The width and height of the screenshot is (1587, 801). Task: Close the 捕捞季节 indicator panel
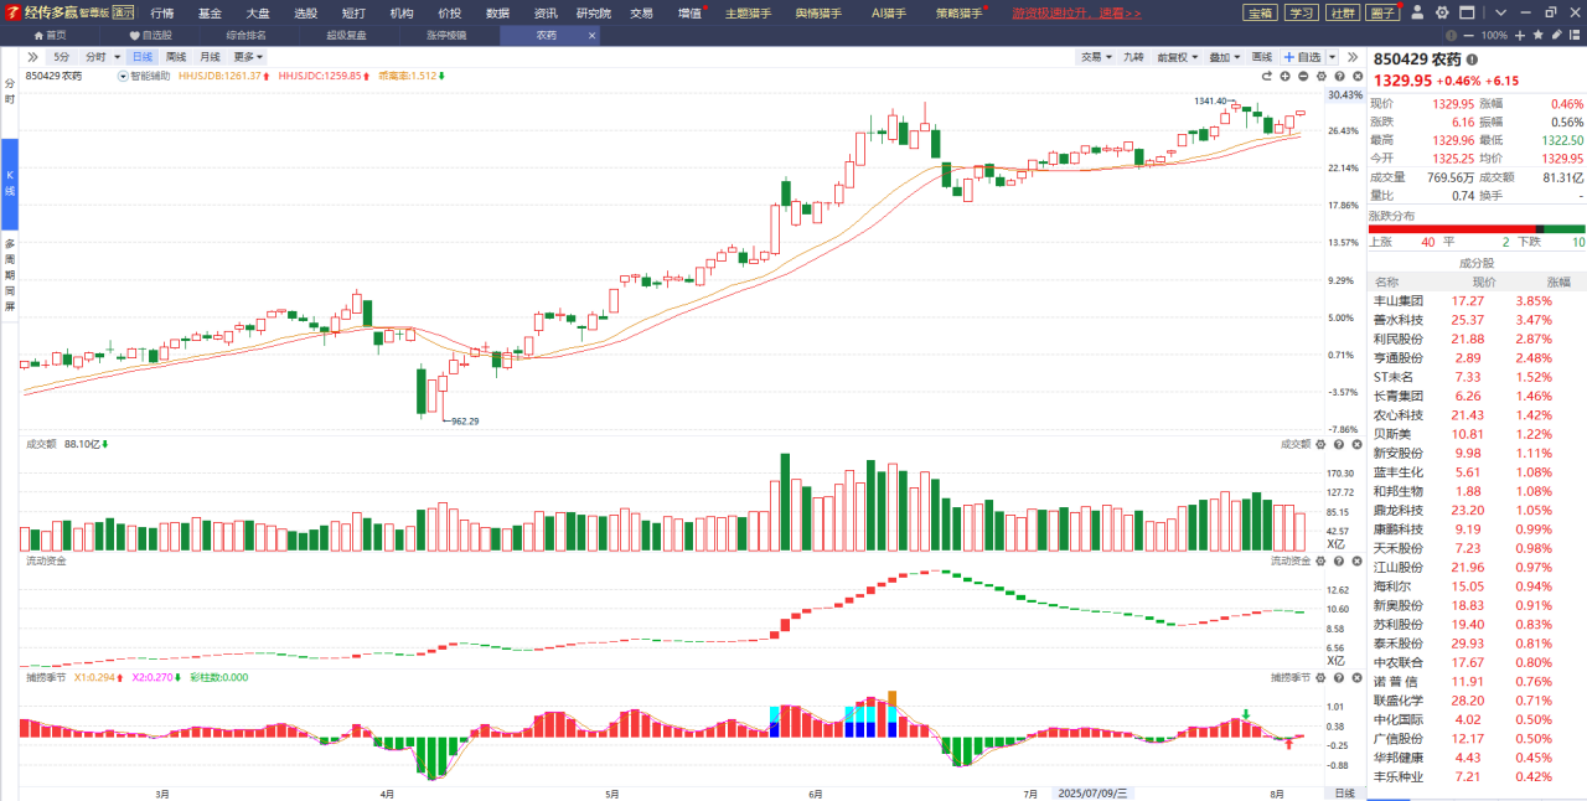pyautogui.click(x=1357, y=677)
